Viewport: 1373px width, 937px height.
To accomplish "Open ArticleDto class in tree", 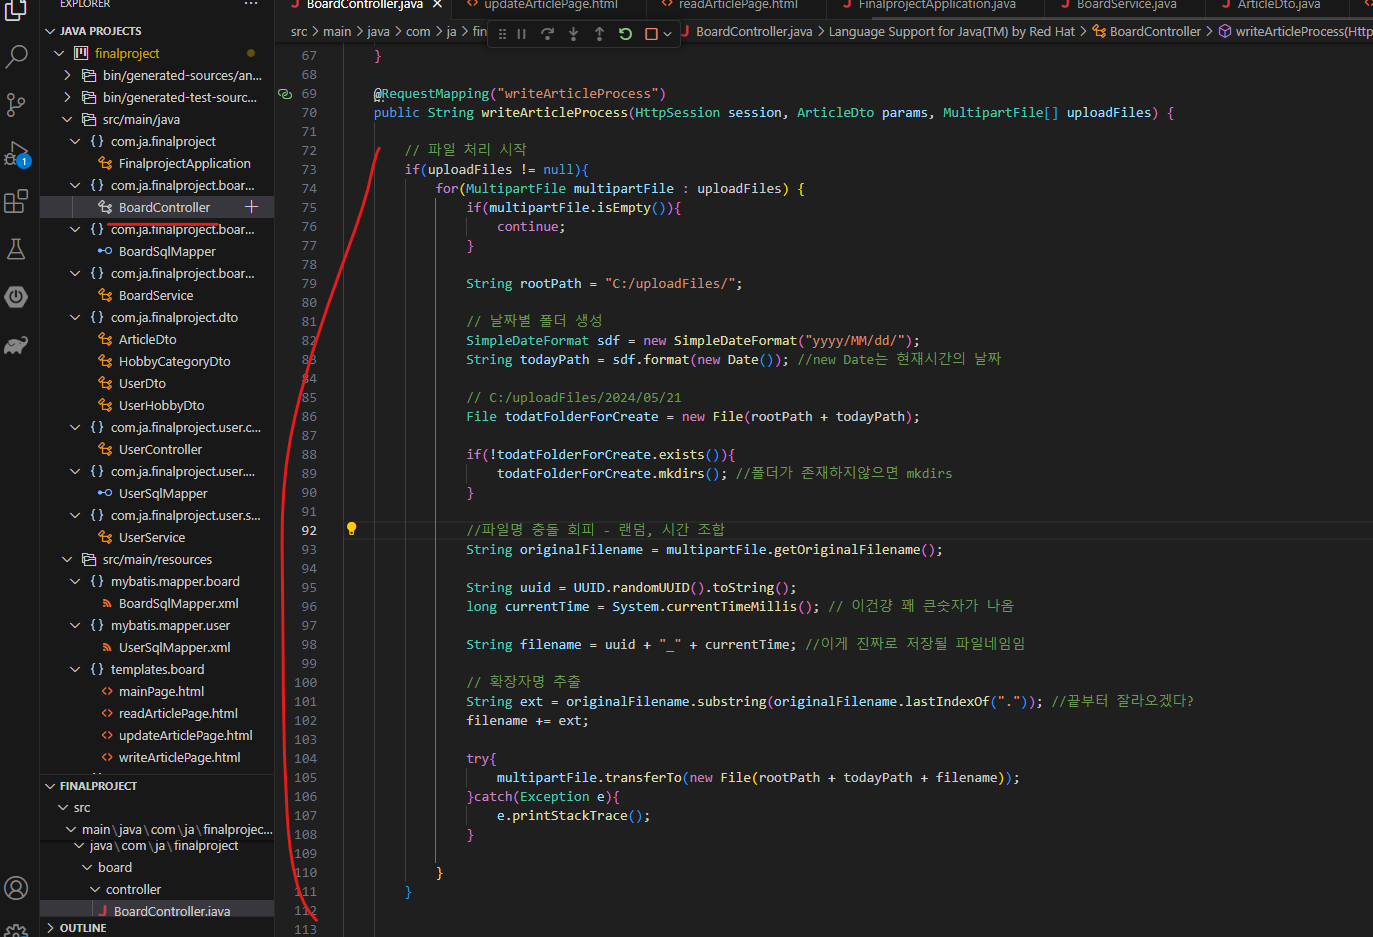I will 147,339.
